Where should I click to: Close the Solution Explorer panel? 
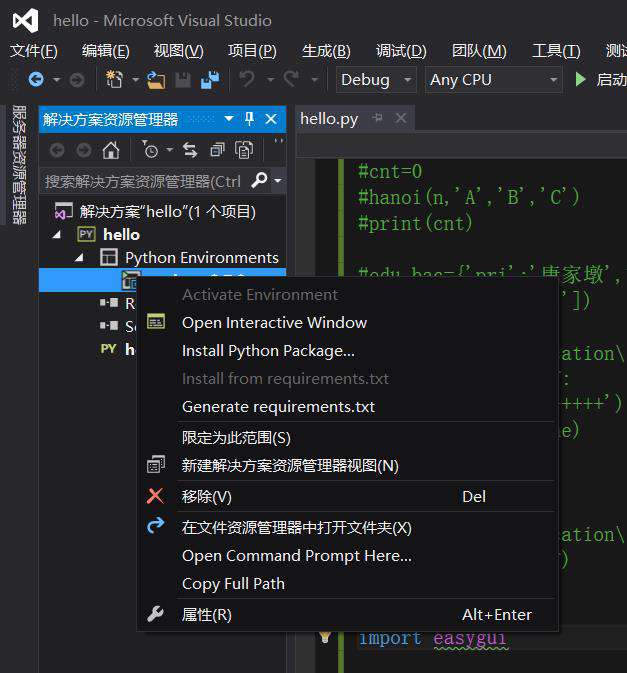pos(271,119)
